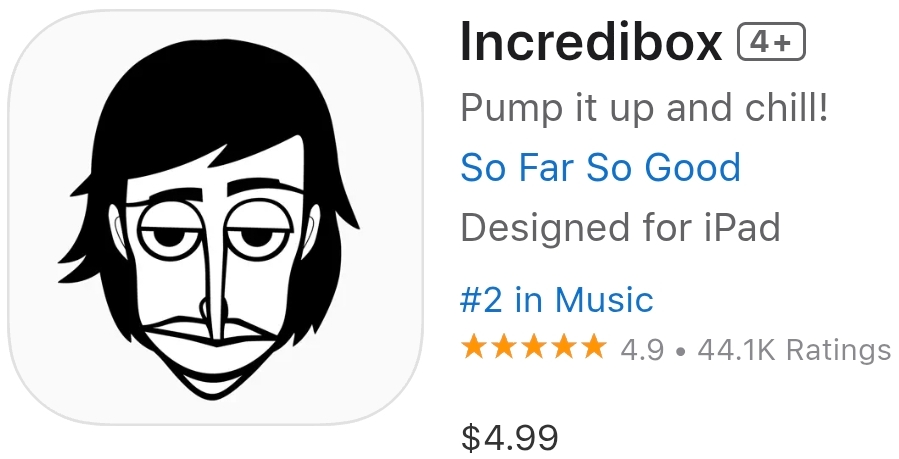Click the character's nose in app icon
899x459 pixels.
pyautogui.click(x=210, y=298)
